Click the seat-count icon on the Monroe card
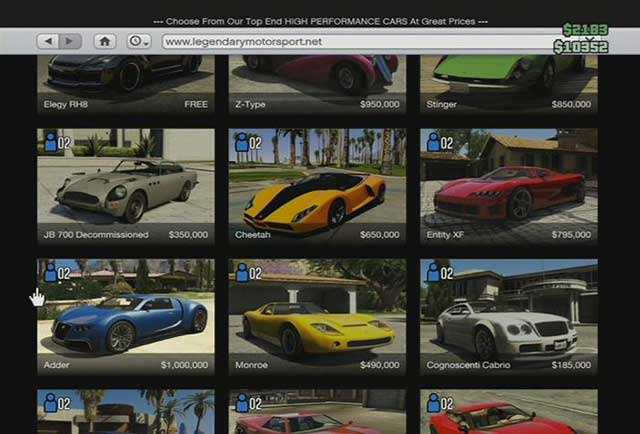 click(248, 273)
